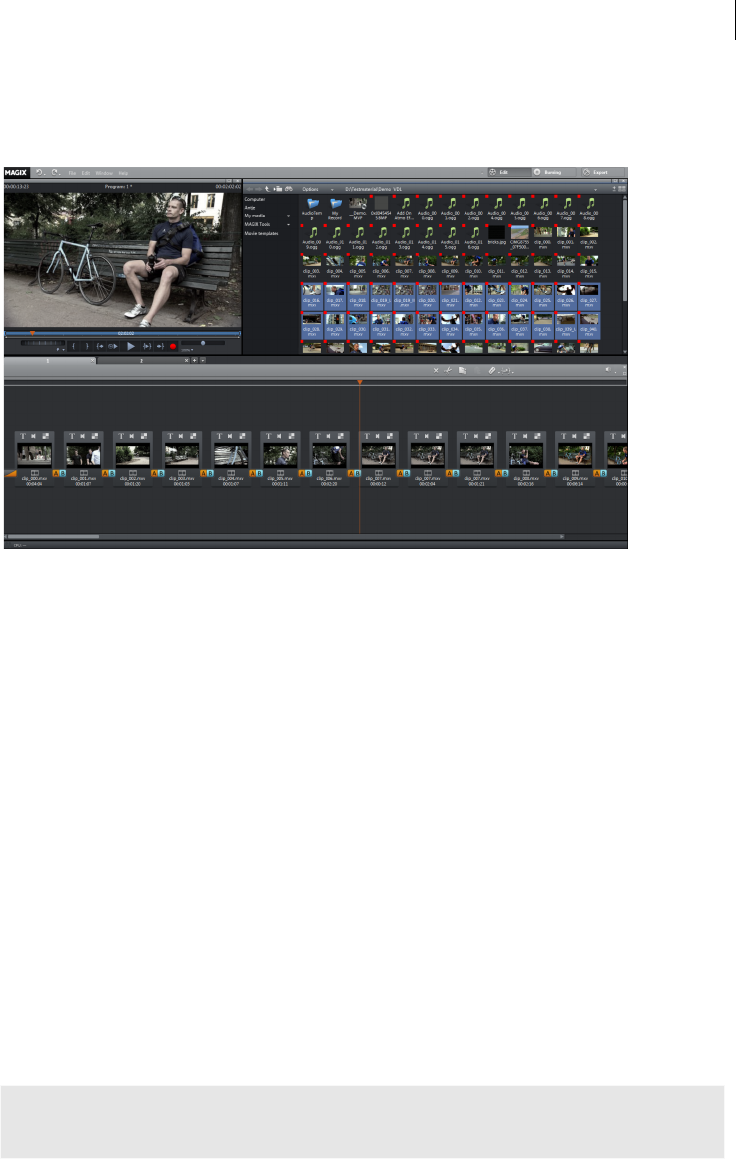Image resolution: width=736 pixels, height=1159 pixels.
Task: Click the volume icon on clip_002.mxv
Action: point(132,436)
